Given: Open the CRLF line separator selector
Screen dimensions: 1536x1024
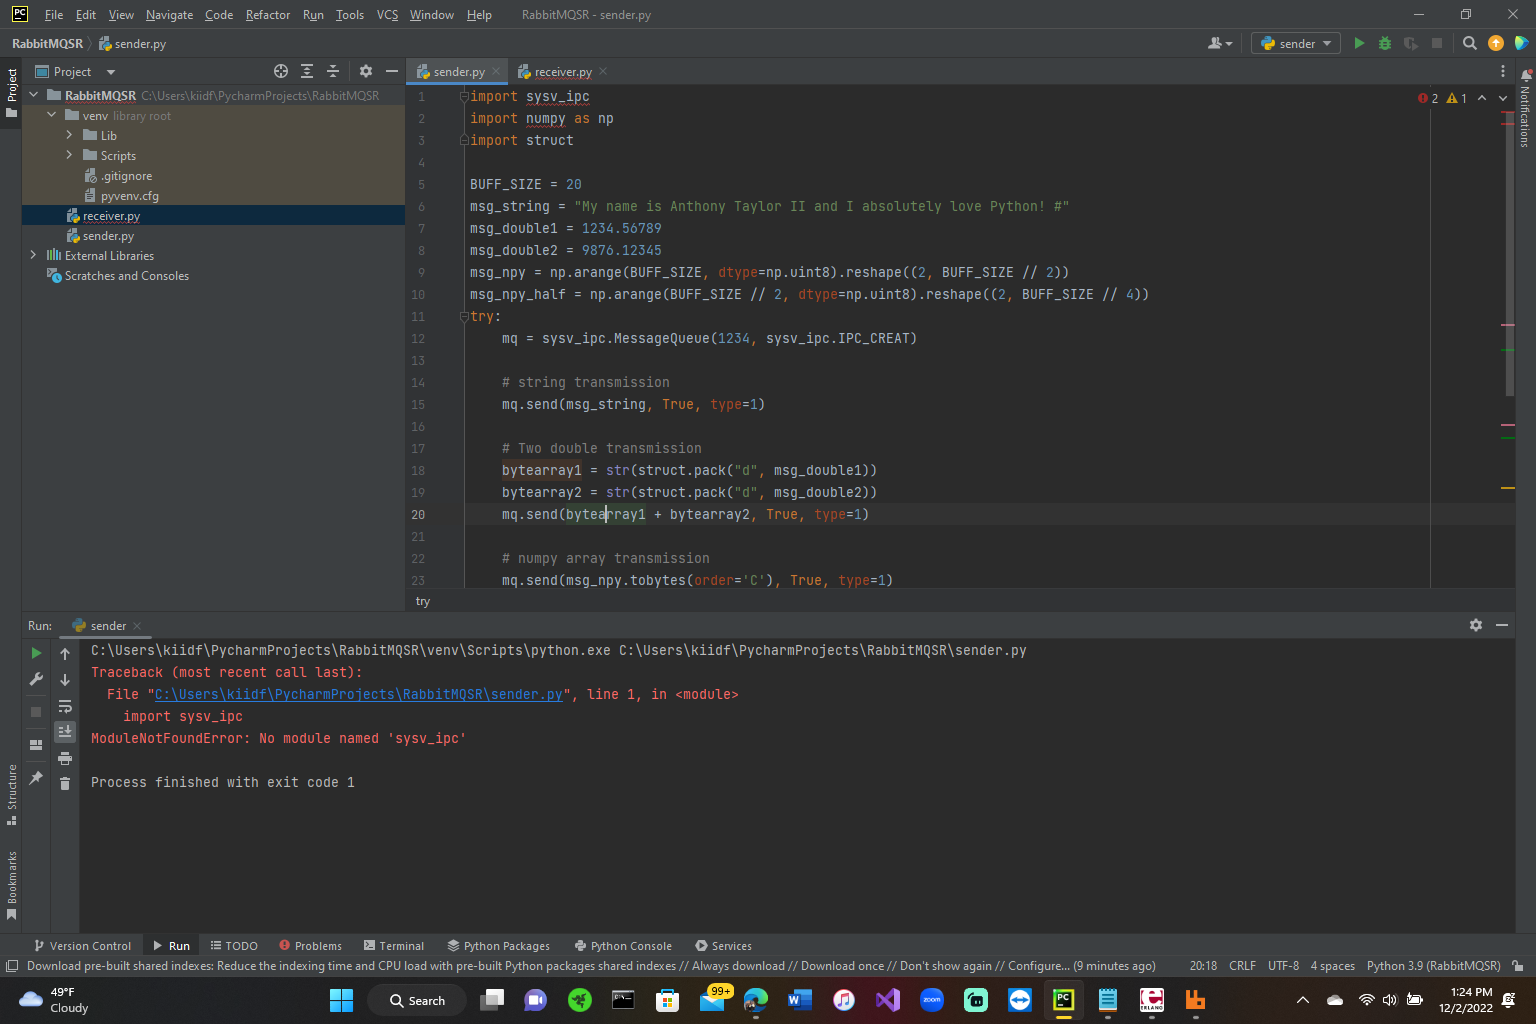Looking at the screenshot, I should (x=1242, y=966).
